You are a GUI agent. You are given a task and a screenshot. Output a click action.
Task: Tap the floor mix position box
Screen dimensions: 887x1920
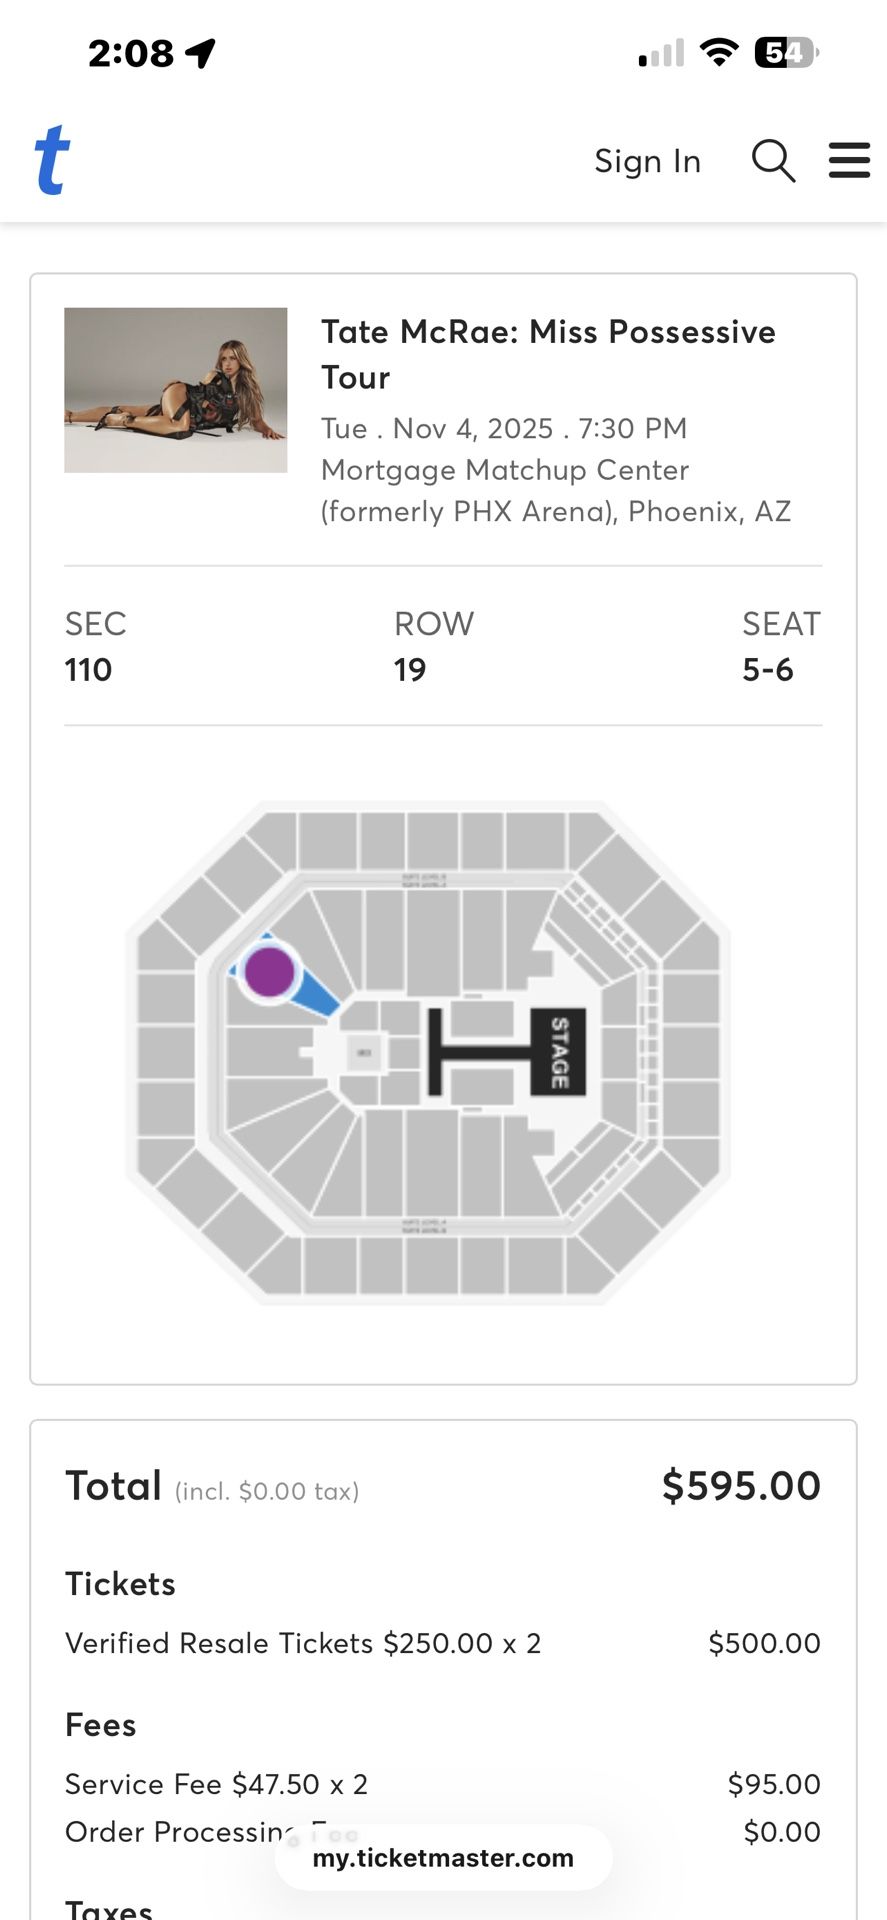[364, 1052]
